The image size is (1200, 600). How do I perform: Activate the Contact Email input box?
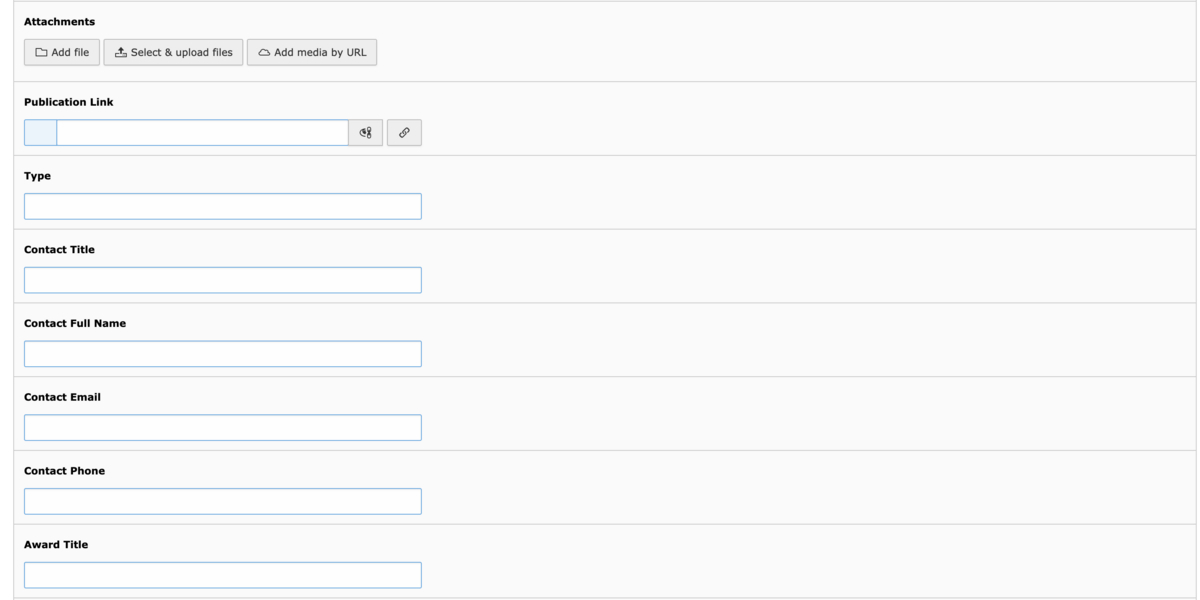223,428
